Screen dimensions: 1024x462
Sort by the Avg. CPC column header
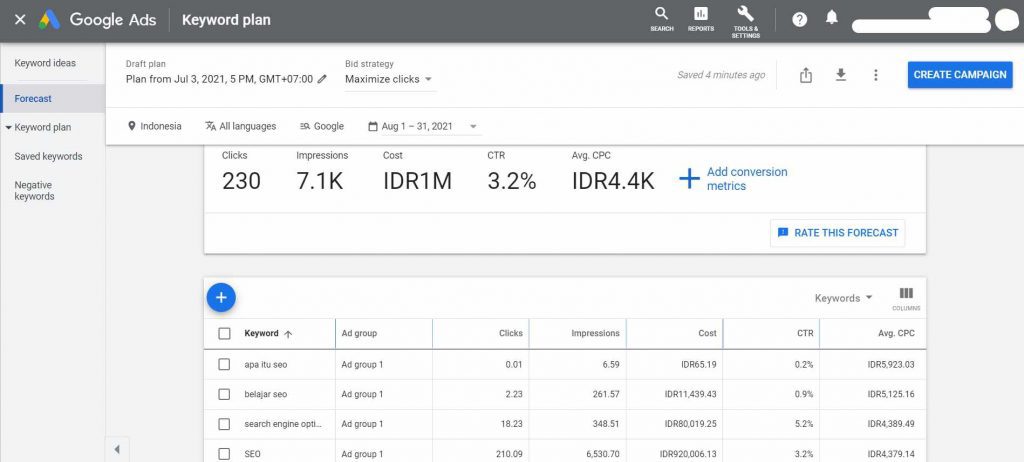click(896, 333)
